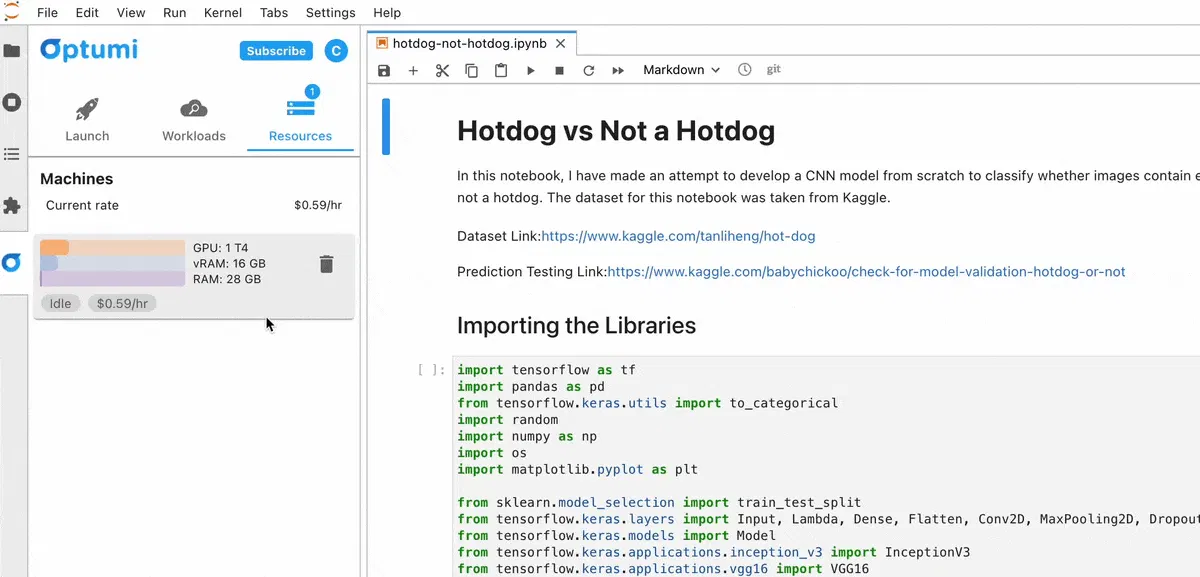
Task: Click the vRAM: 16 GB text
Action: [229, 263]
